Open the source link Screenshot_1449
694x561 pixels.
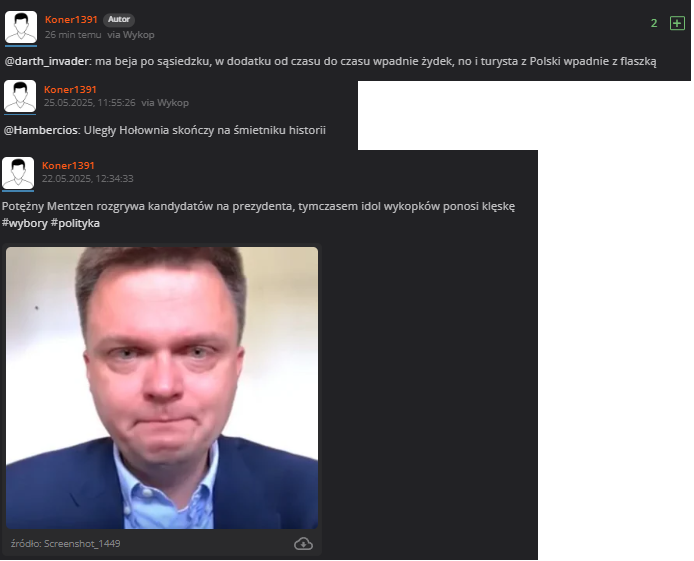66,543
